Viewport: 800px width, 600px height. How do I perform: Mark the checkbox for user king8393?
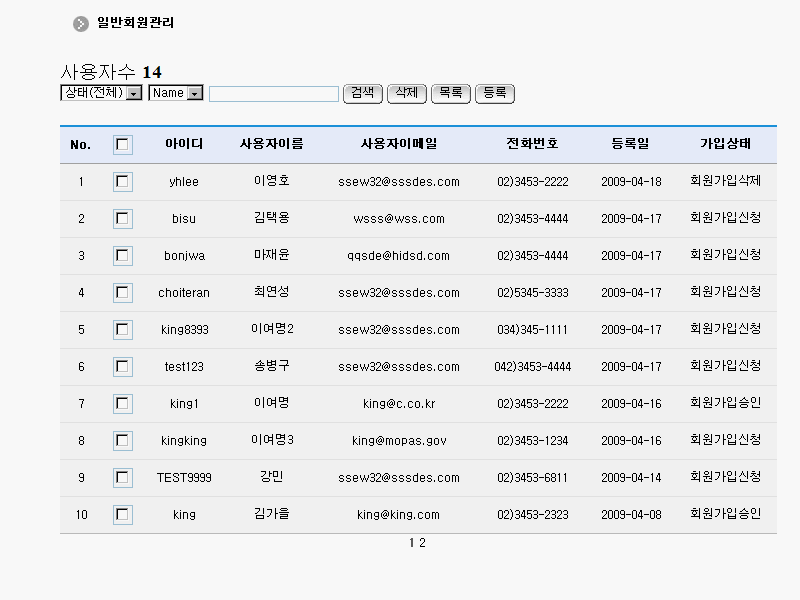[x=123, y=330]
